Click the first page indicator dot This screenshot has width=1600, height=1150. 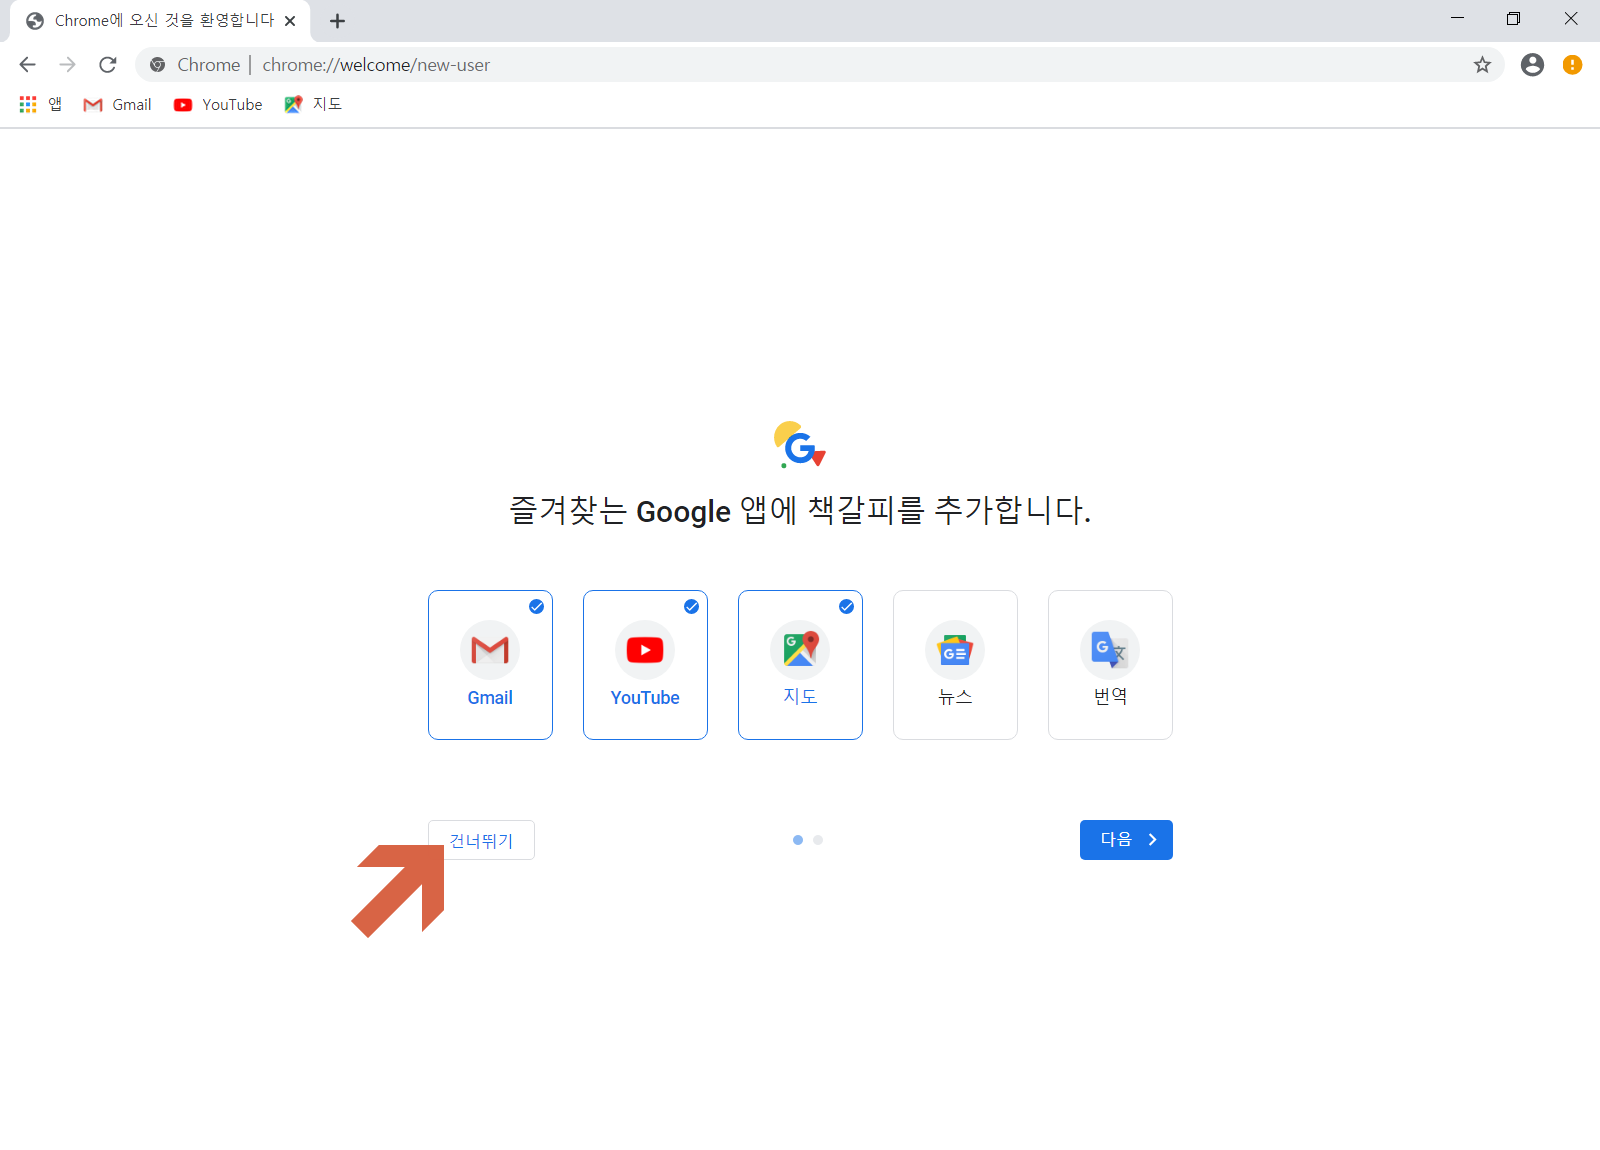798,840
